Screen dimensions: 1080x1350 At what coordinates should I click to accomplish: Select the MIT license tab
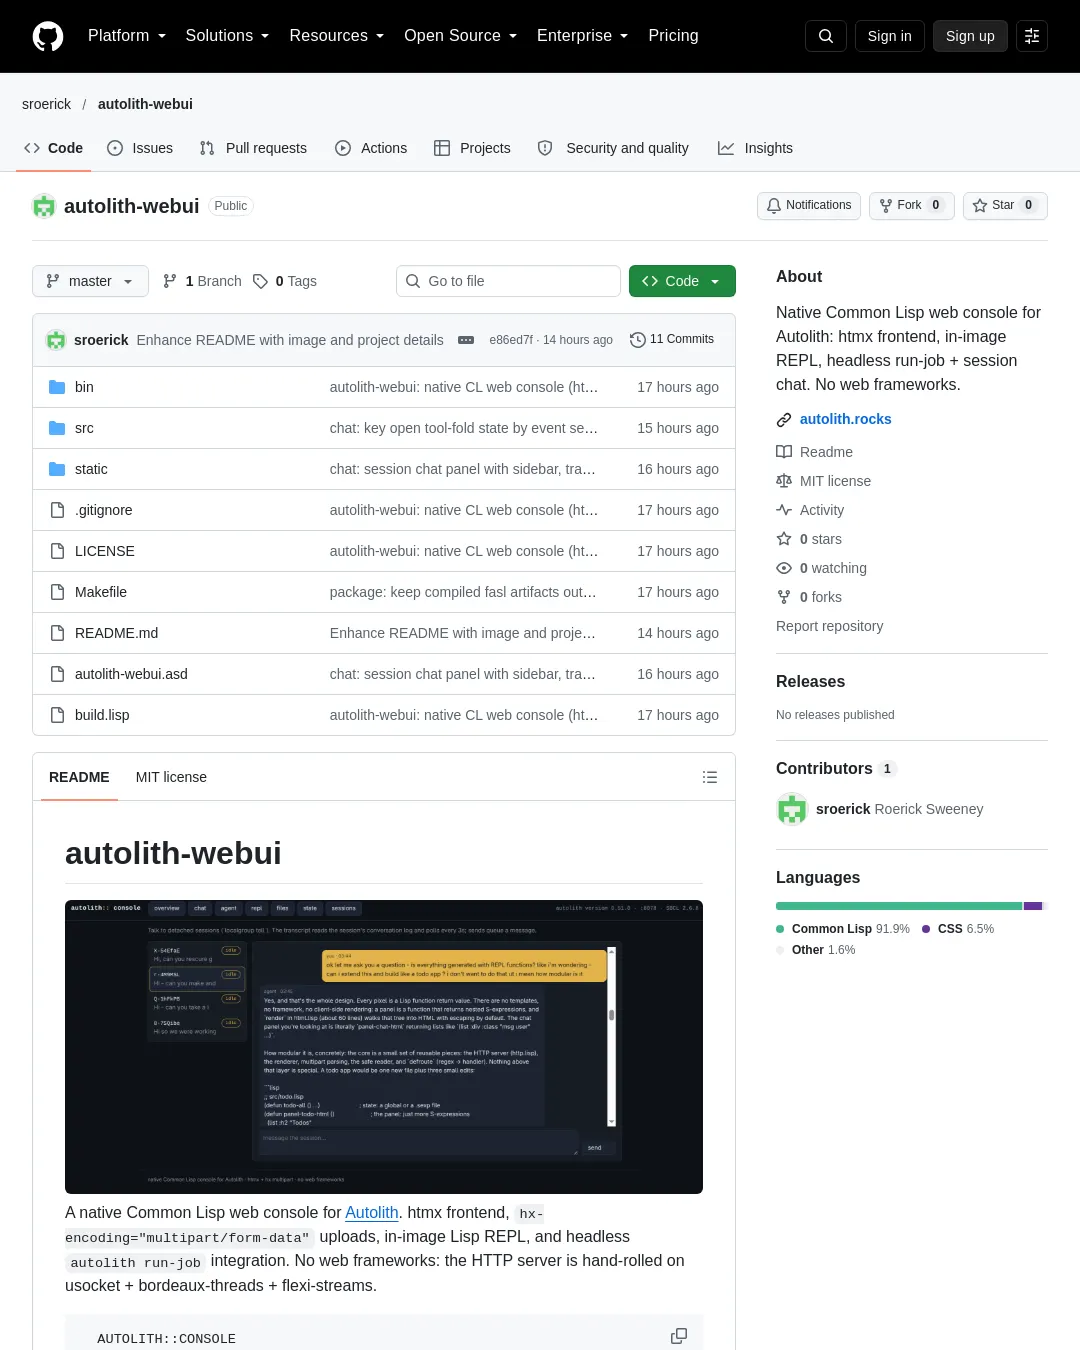coord(171,777)
